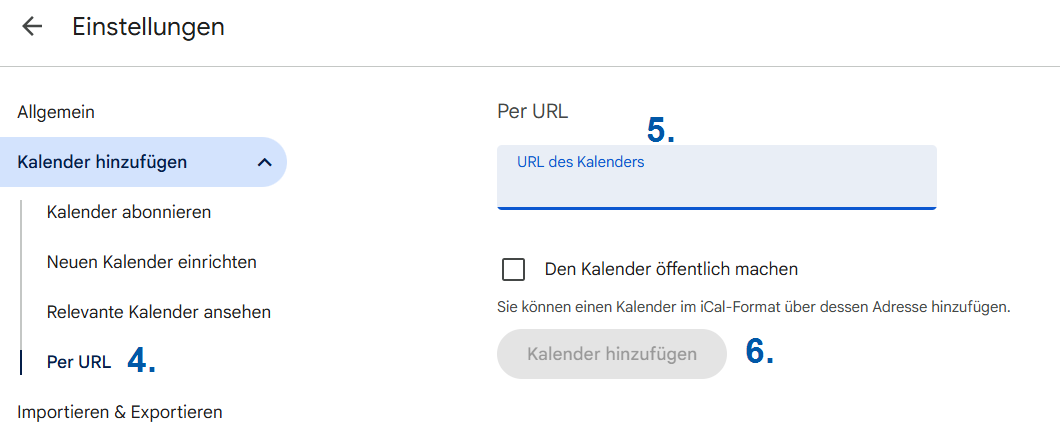Image resolution: width=1060 pixels, height=447 pixels.
Task: Click the blue step number 6 marker
Action: (760, 352)
